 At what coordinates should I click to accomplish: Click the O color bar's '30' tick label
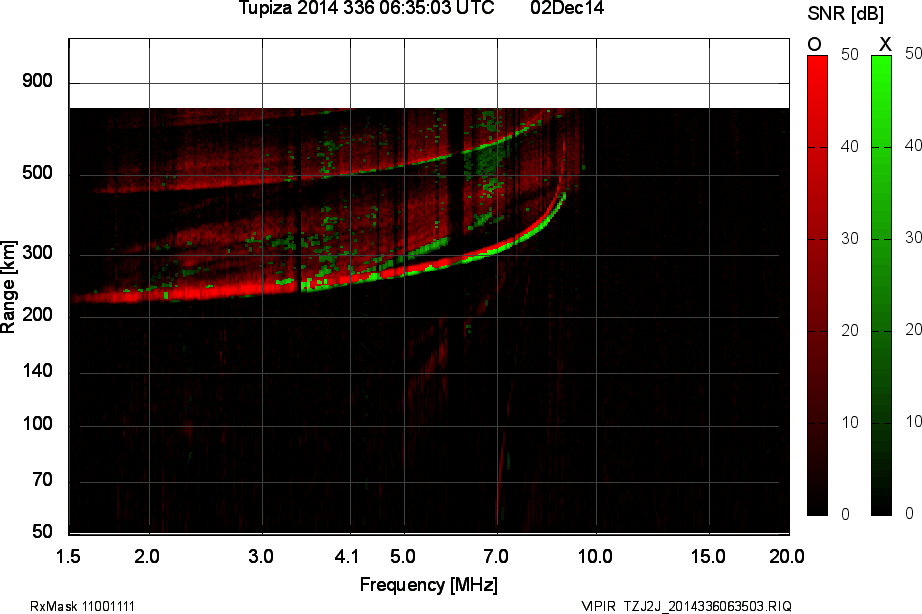(850, 239)
